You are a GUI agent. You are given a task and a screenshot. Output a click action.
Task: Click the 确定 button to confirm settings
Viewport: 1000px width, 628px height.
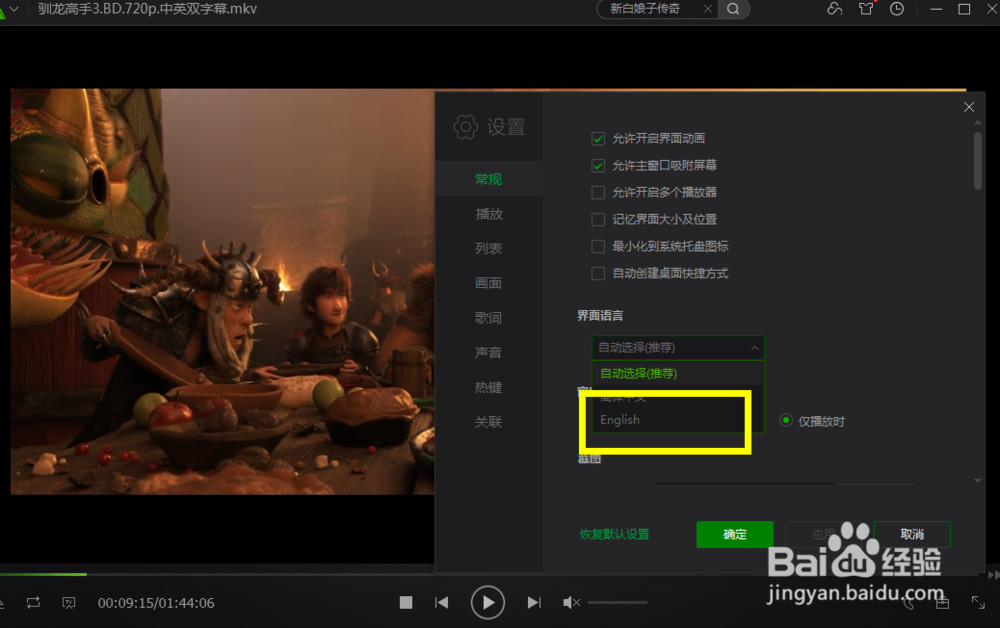tap(734, 534)
